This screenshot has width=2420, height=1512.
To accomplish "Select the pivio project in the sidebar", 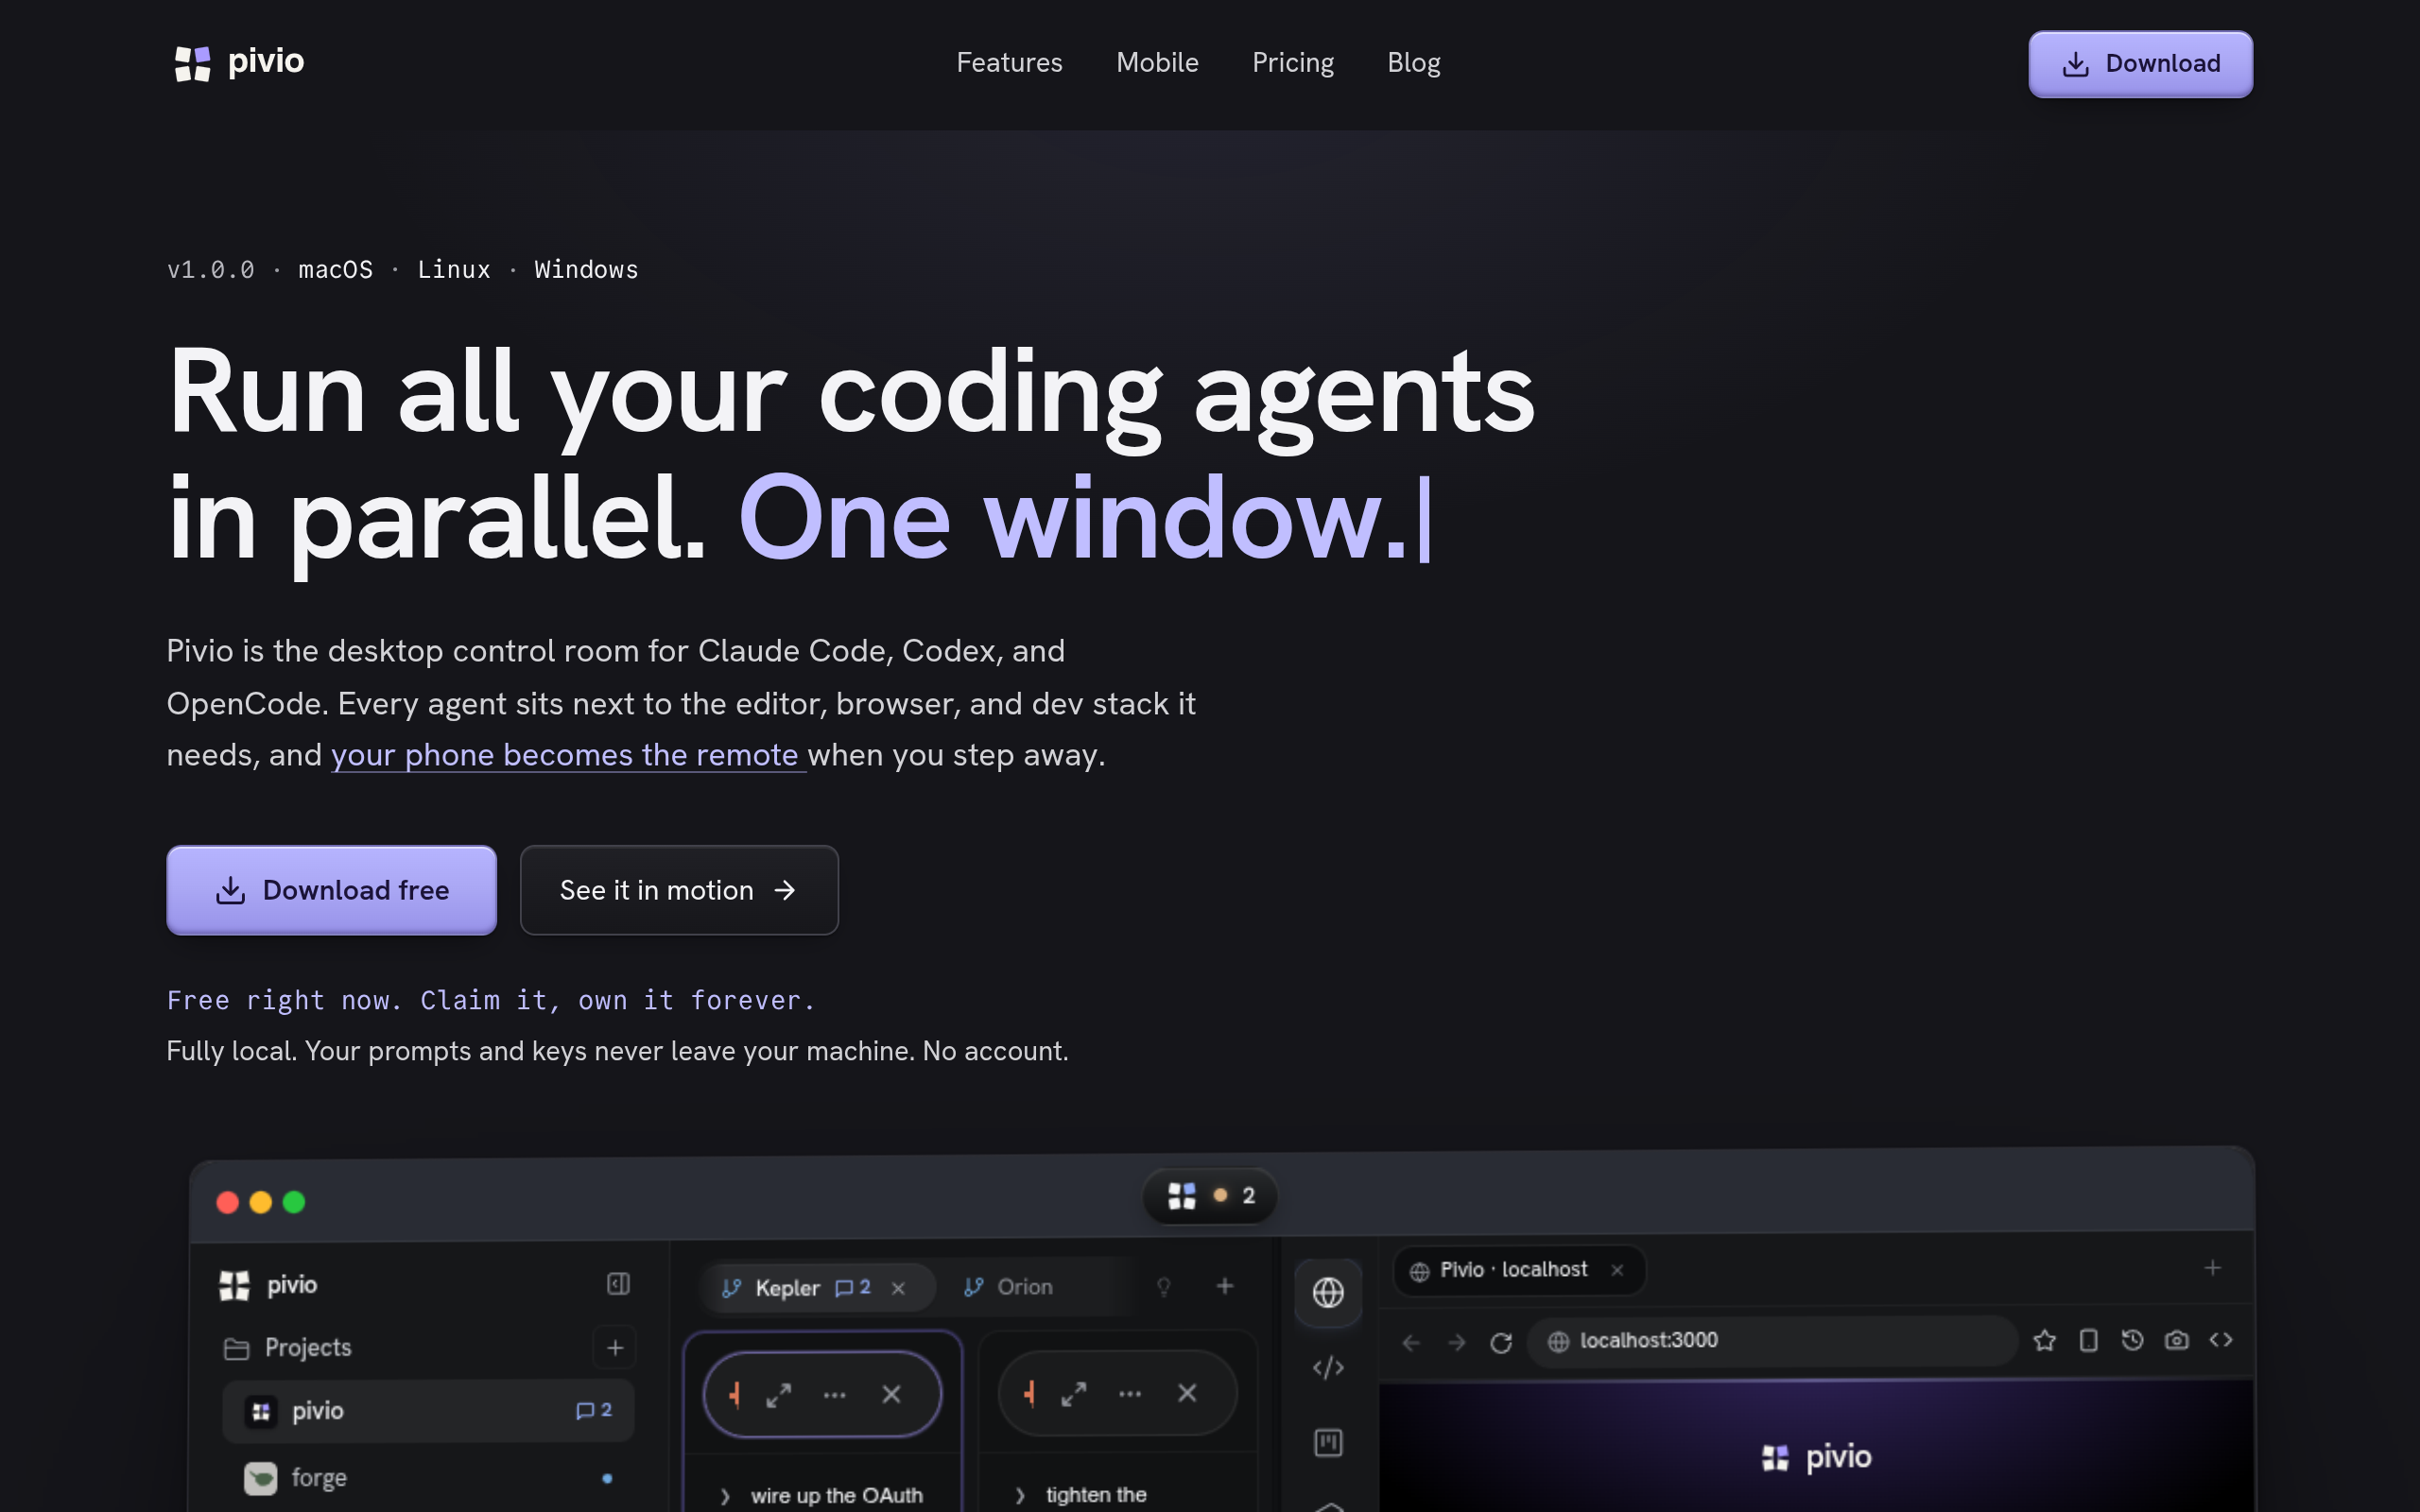I will click(x=428, y=1411).
